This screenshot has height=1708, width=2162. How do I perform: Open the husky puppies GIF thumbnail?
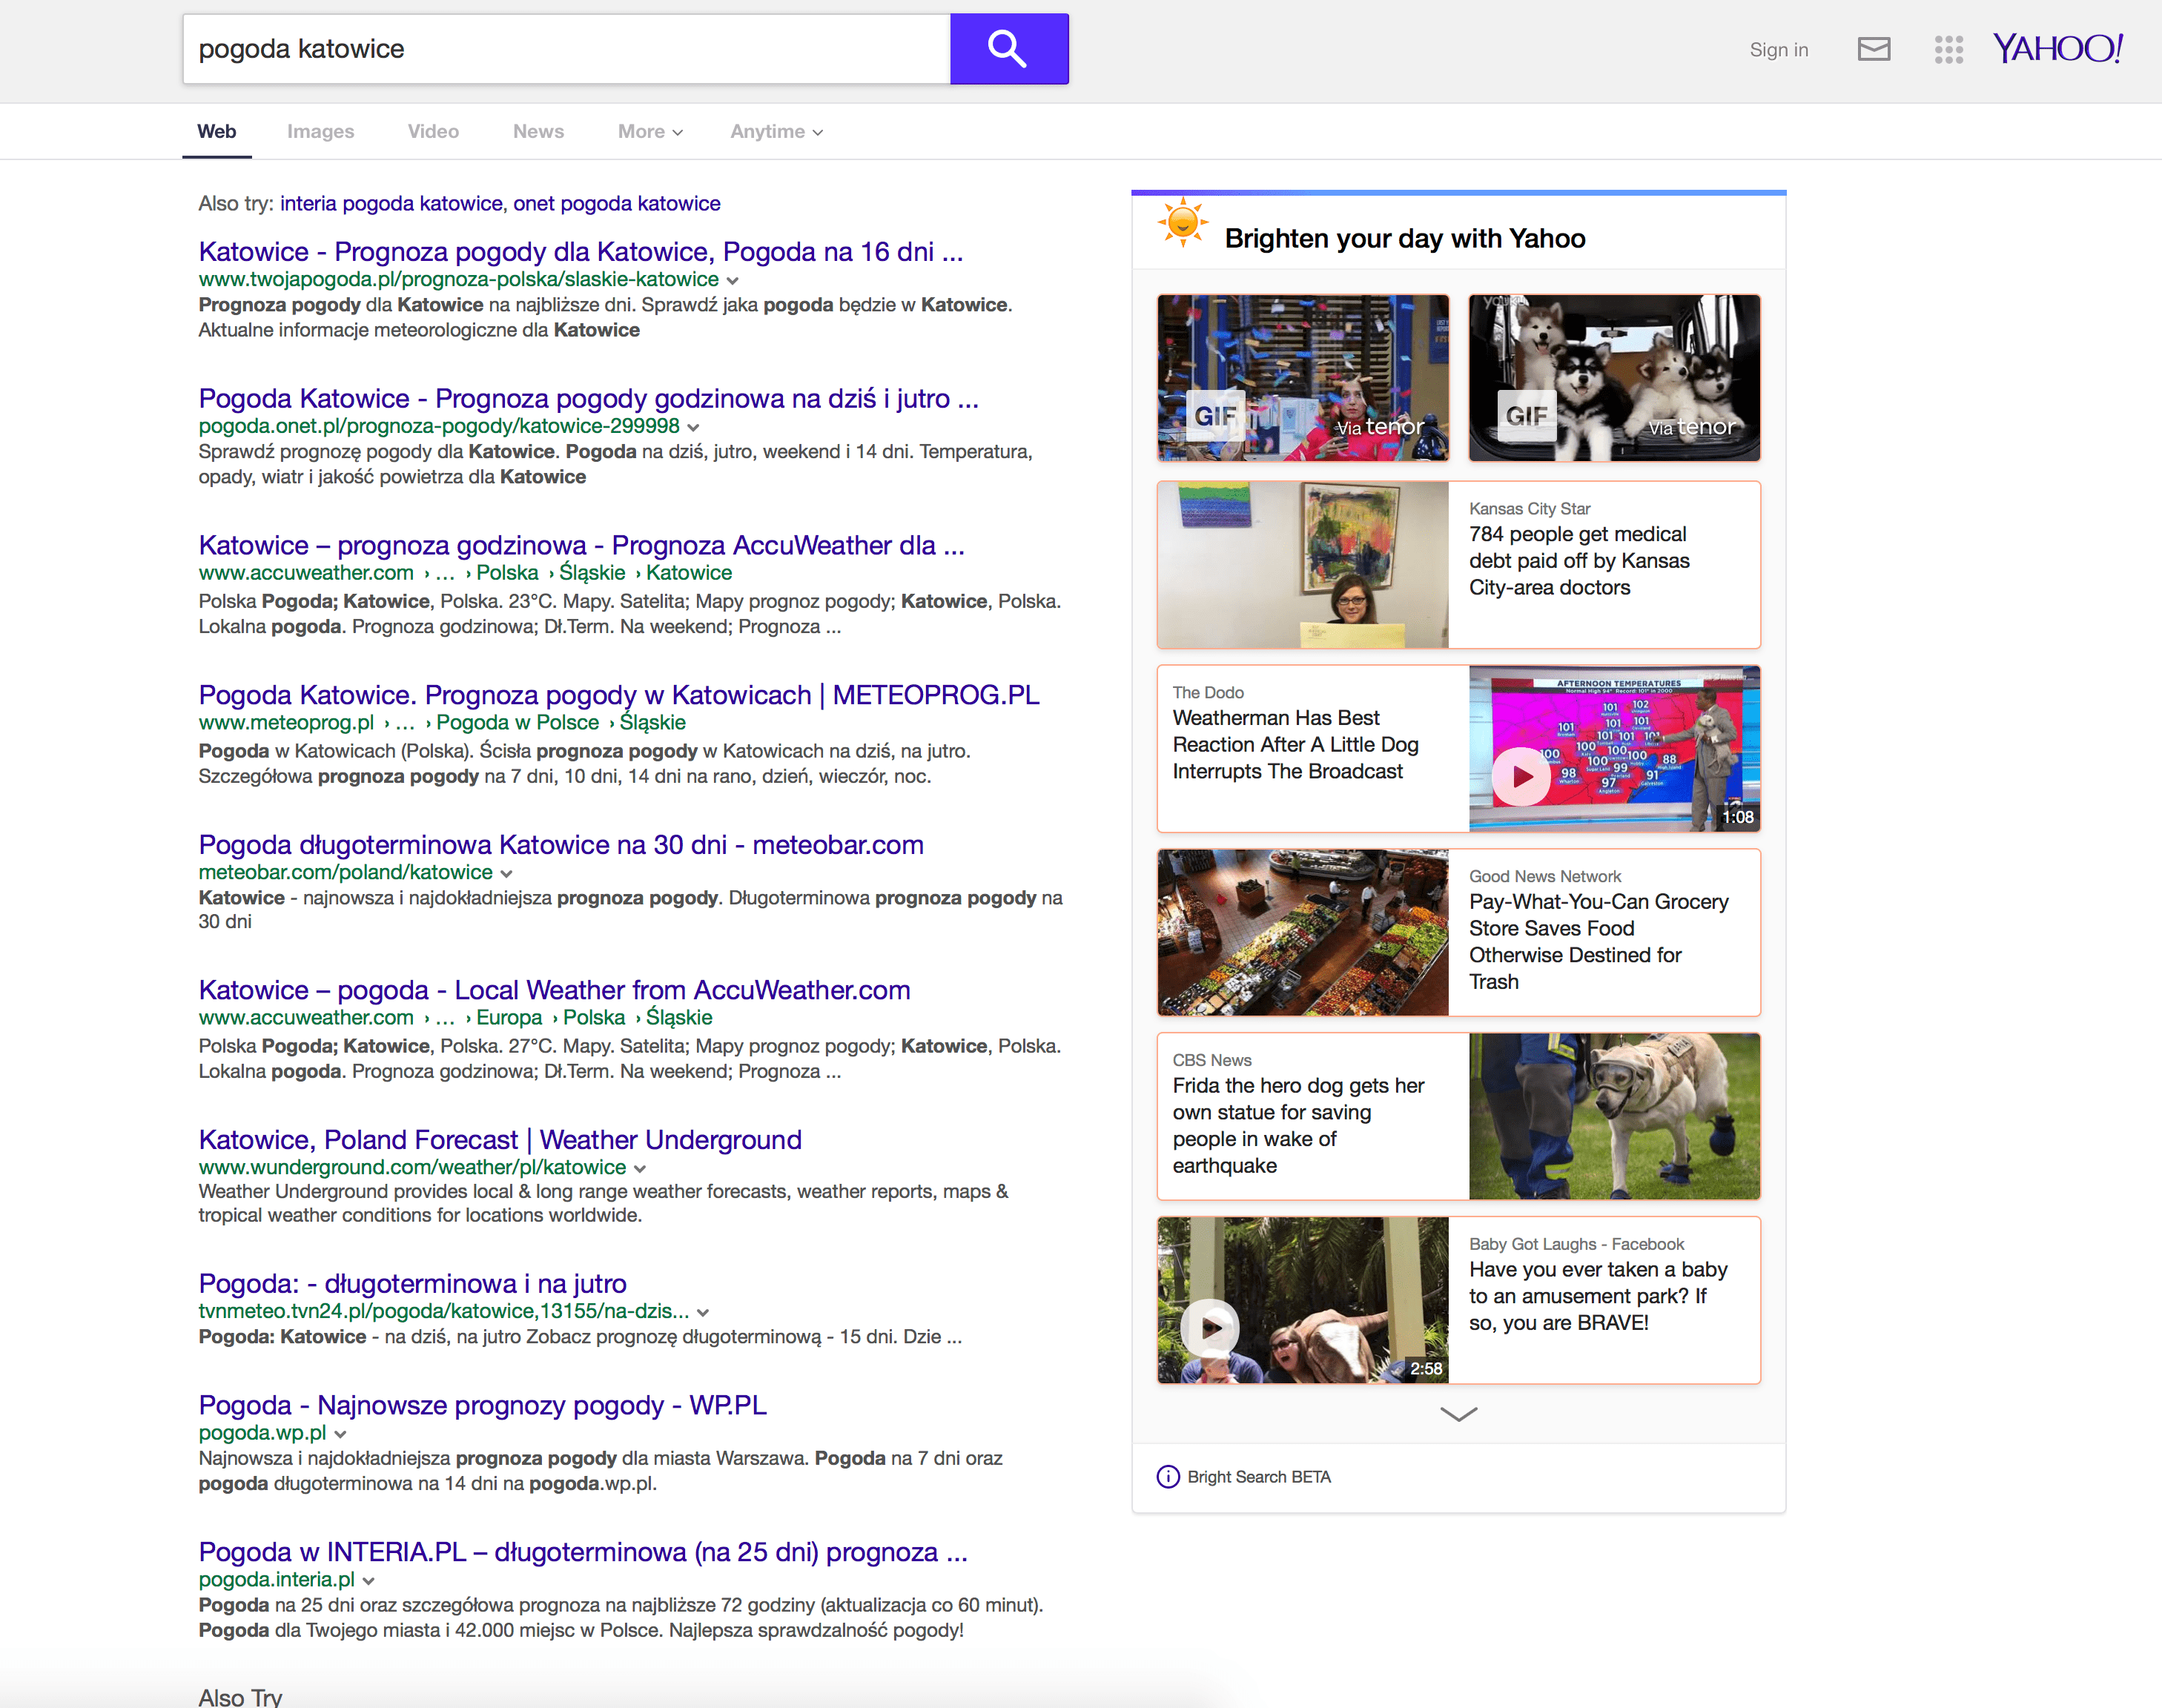[1614, 378]
